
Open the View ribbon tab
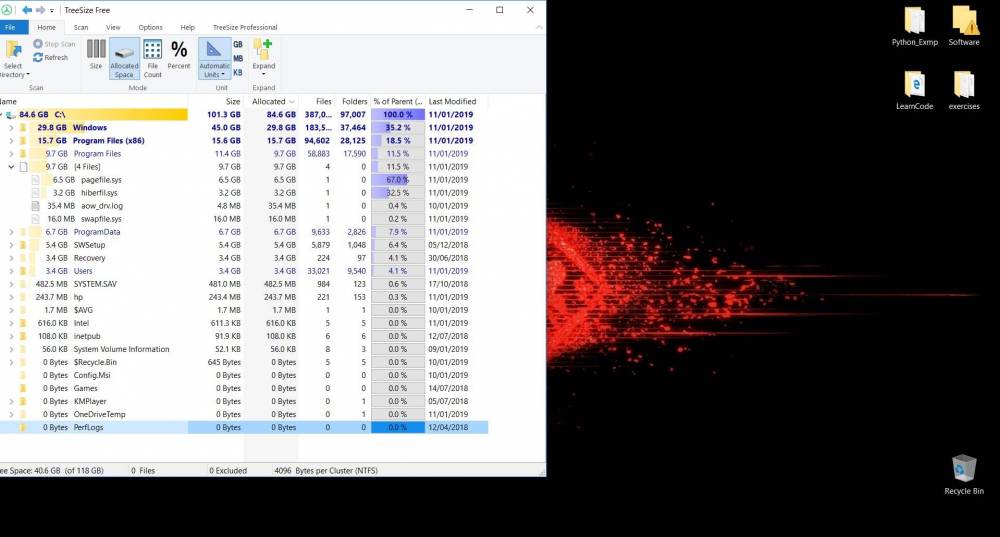point(113,27)
